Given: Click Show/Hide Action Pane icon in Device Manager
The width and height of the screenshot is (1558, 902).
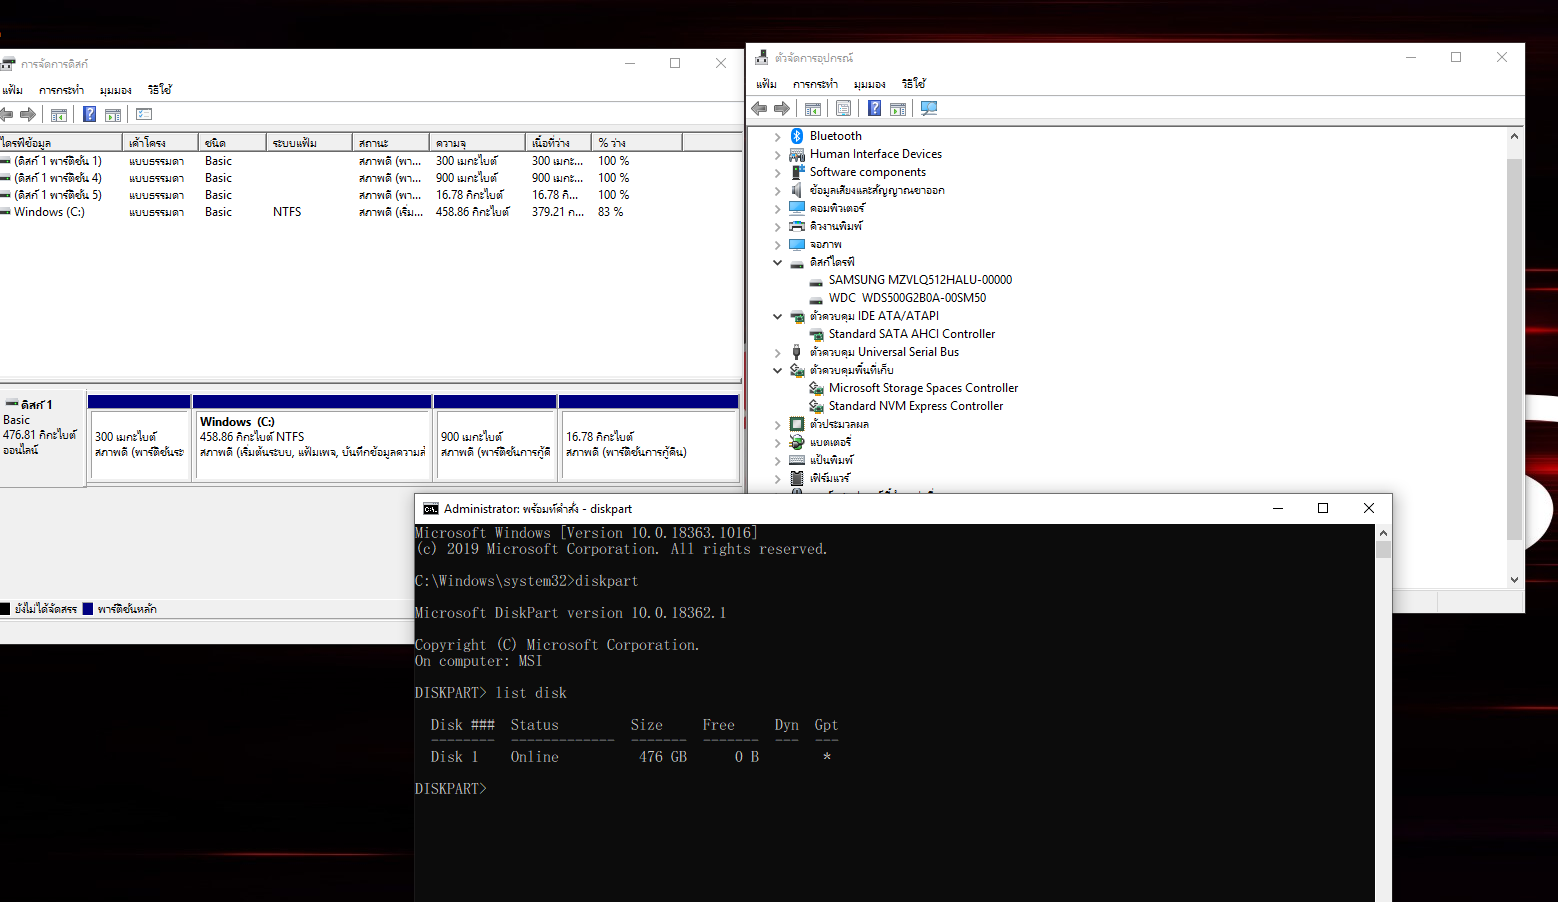Looking at the screenshot, I should (898, 109).
